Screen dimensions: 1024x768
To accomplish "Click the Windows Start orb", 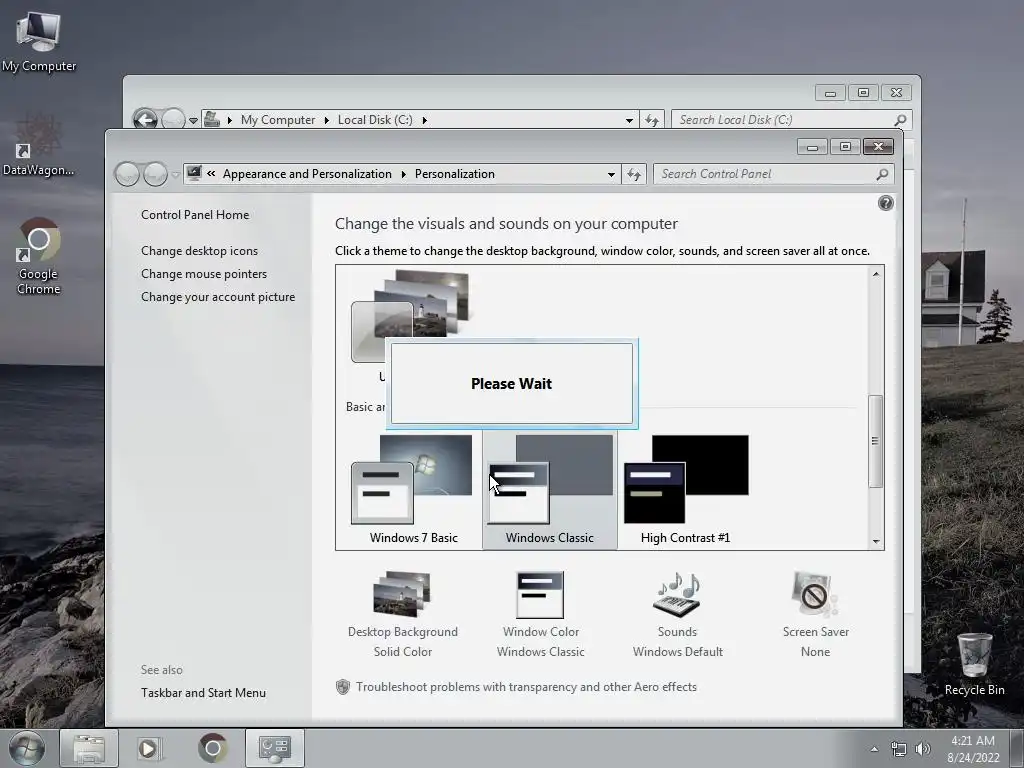I will [x=27, y=748].
